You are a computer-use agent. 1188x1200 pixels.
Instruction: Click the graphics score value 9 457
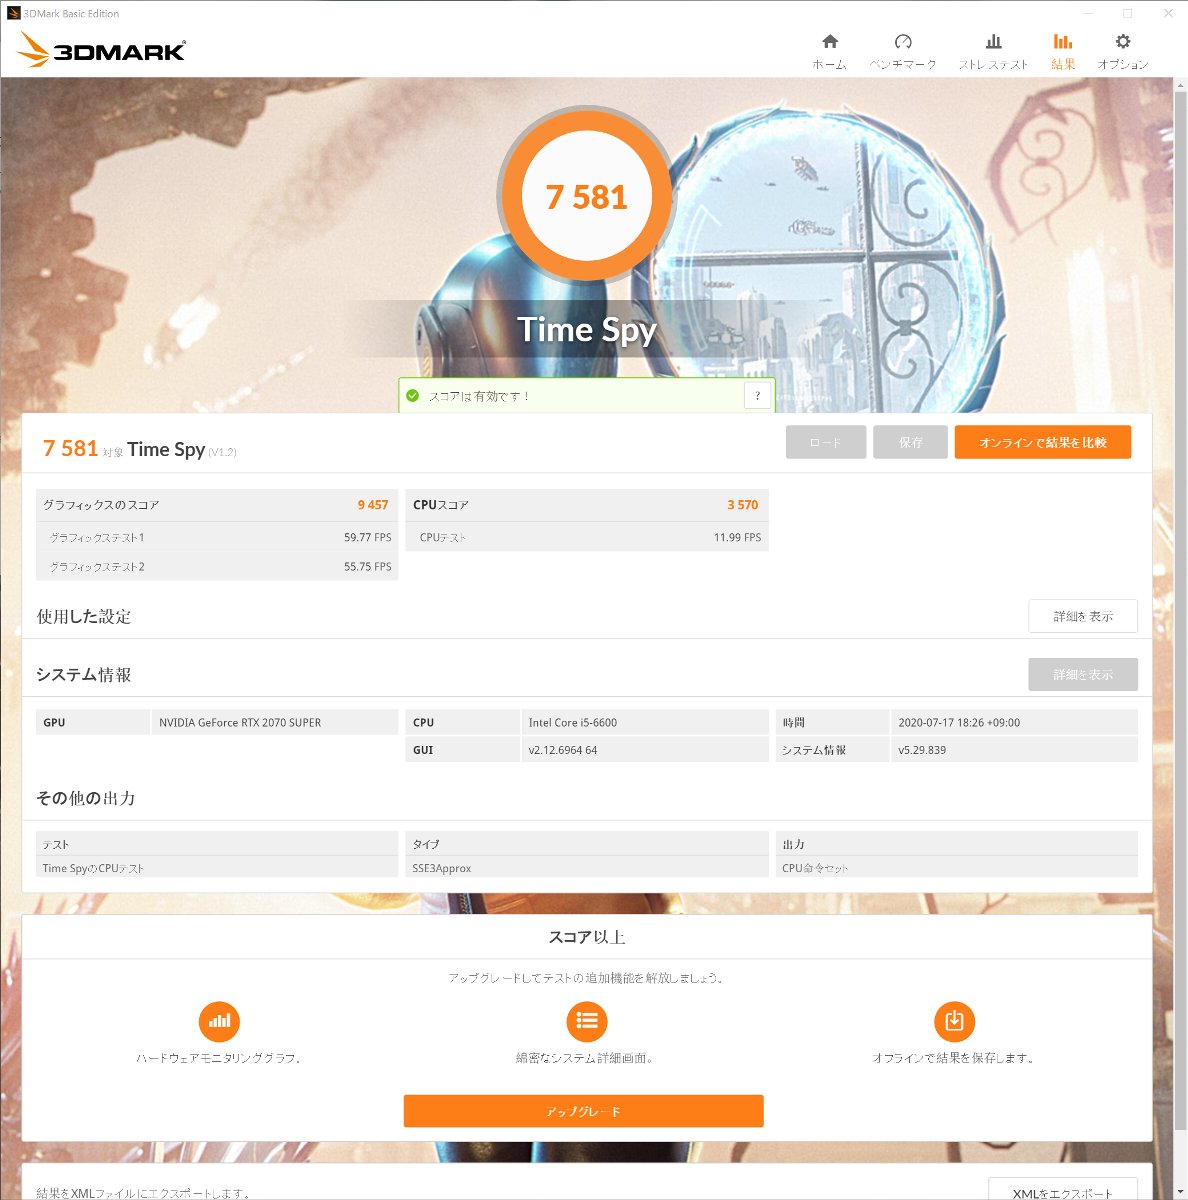pyautogui.click(x=373, y=505)
